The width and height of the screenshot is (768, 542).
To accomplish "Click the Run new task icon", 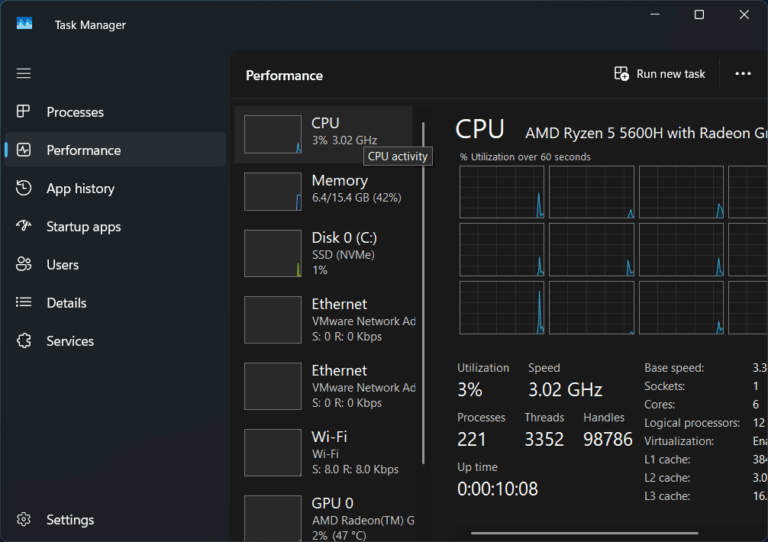I will point(622,74).
